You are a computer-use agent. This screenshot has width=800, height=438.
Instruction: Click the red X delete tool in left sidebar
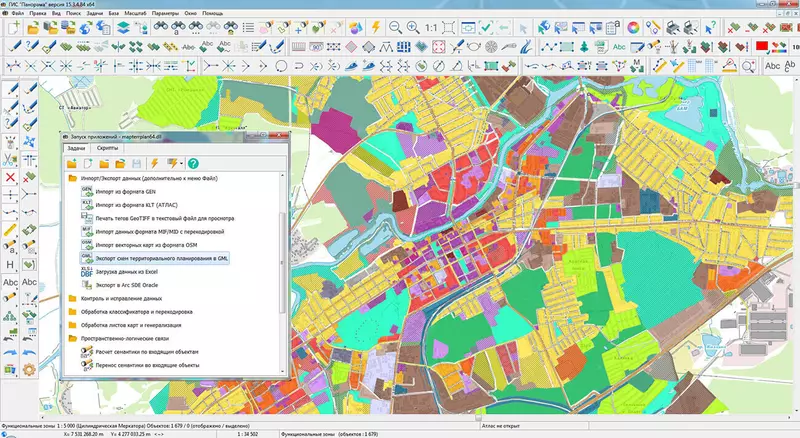point(10,178)
